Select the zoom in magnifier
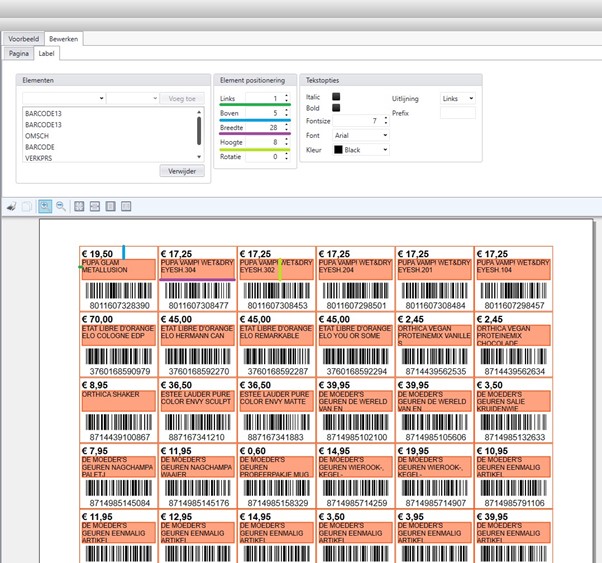This screenshot has width=602, height=563. coord(45,206)
